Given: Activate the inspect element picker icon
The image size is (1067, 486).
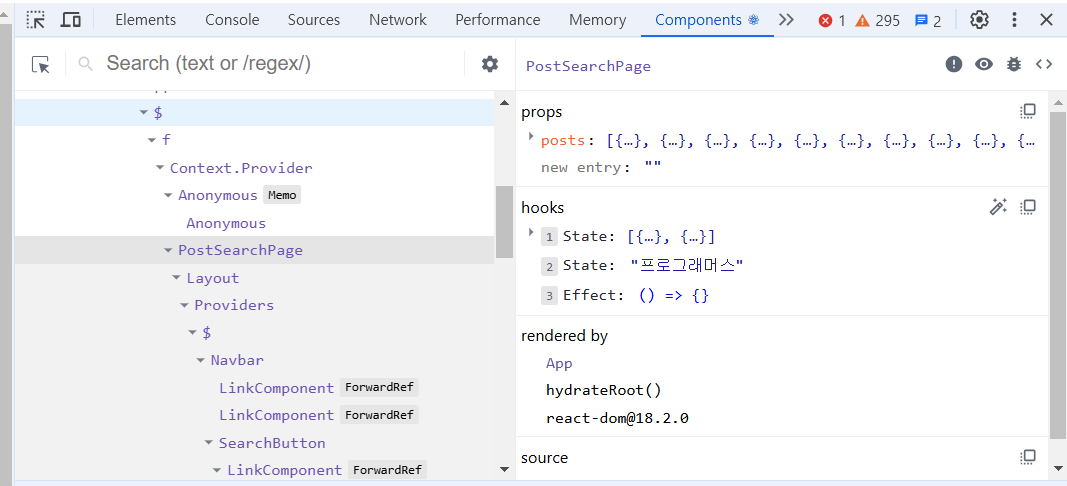Looking at the screenshot, I should pyautogui.click(x=35, y=20).
